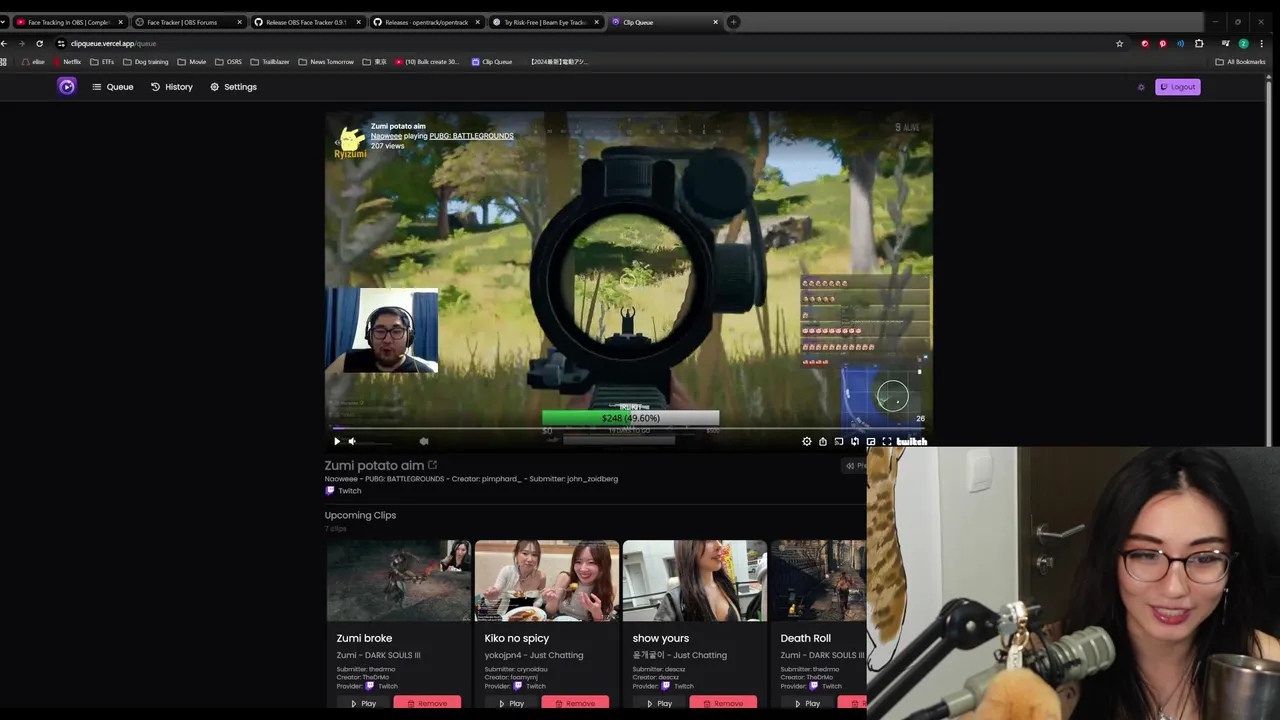
Task: Click Twitch provider icon on Zumi broke card
Action: (370, 686)
